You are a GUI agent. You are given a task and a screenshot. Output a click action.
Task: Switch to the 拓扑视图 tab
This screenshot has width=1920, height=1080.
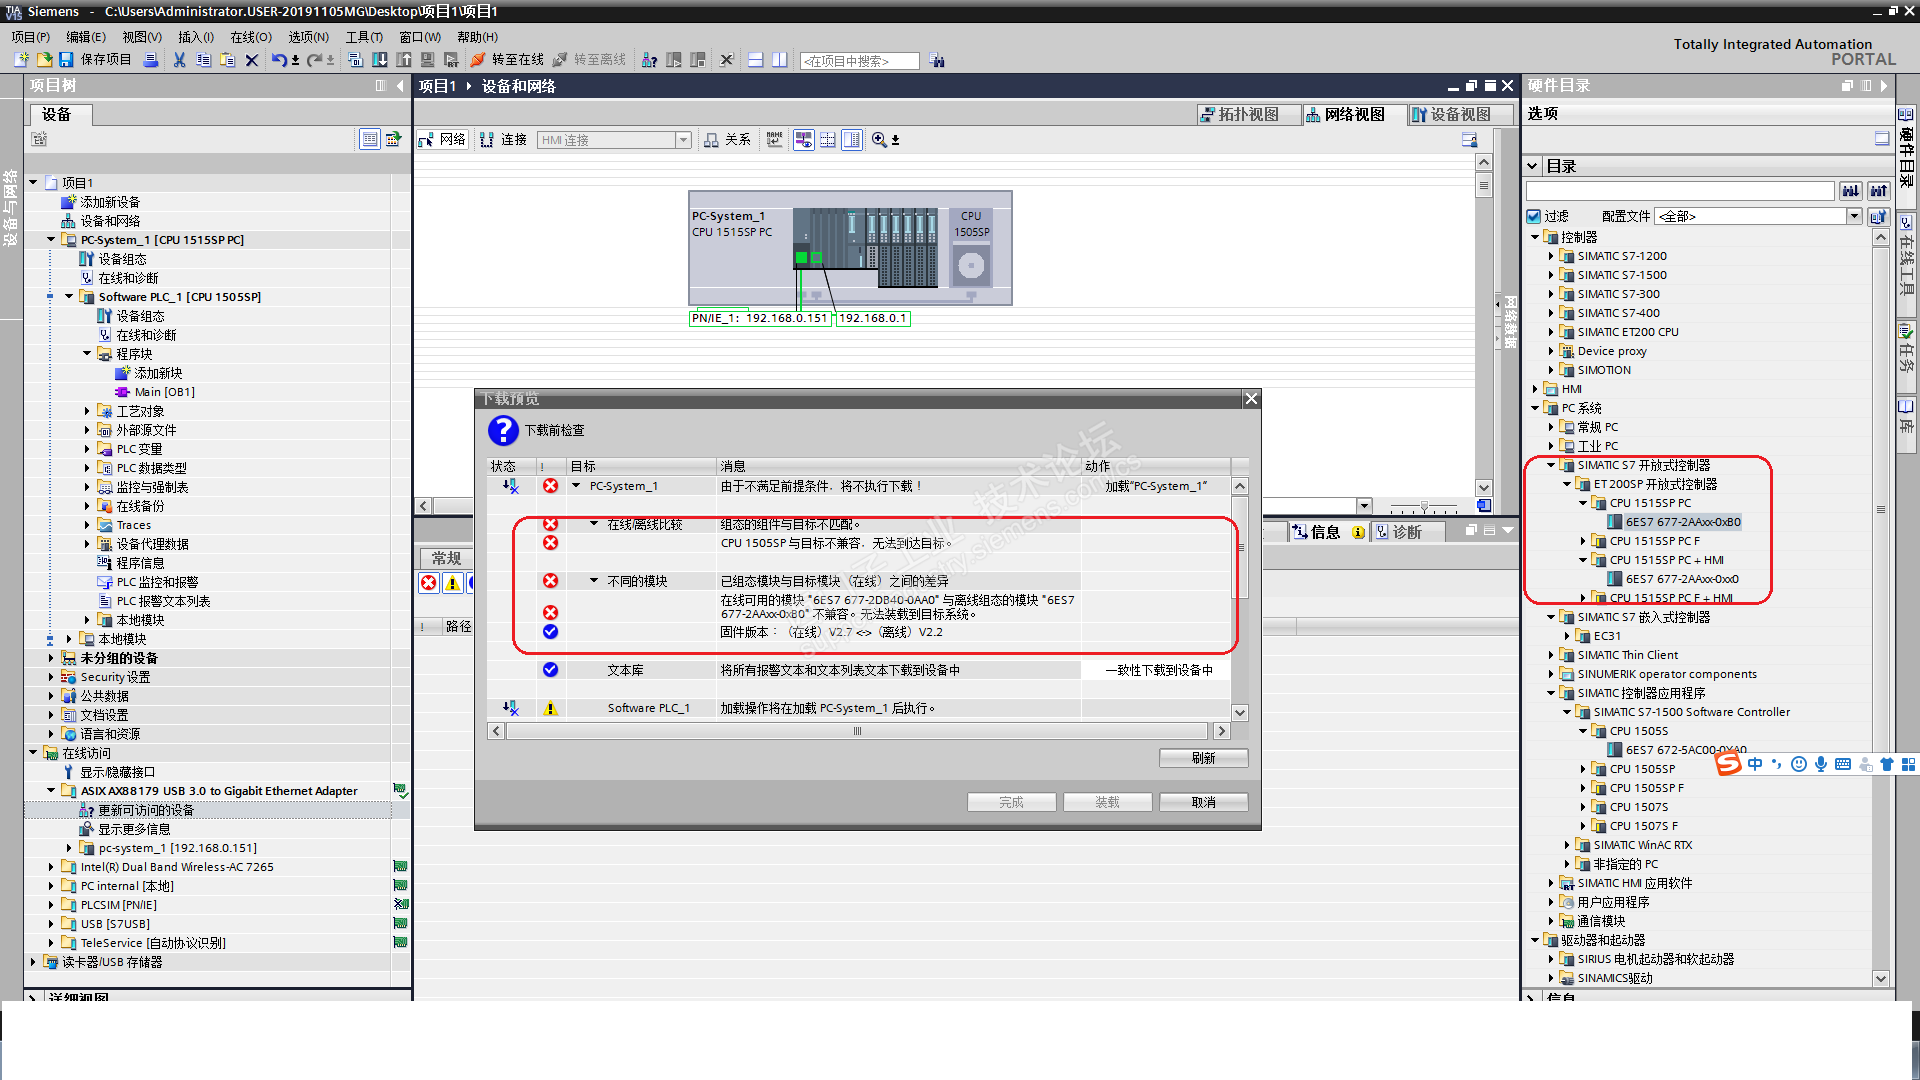(x=1248, y=114)
